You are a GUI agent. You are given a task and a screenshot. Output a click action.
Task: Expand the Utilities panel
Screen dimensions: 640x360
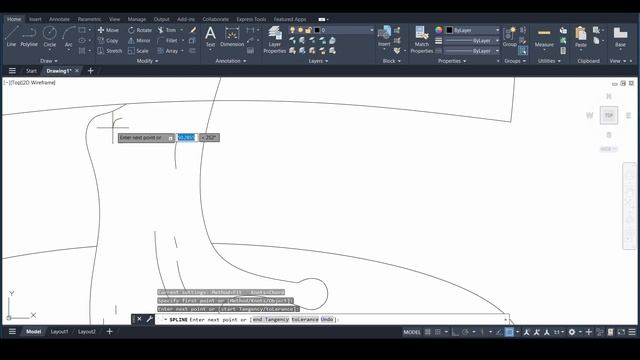(x=549, y=61)
